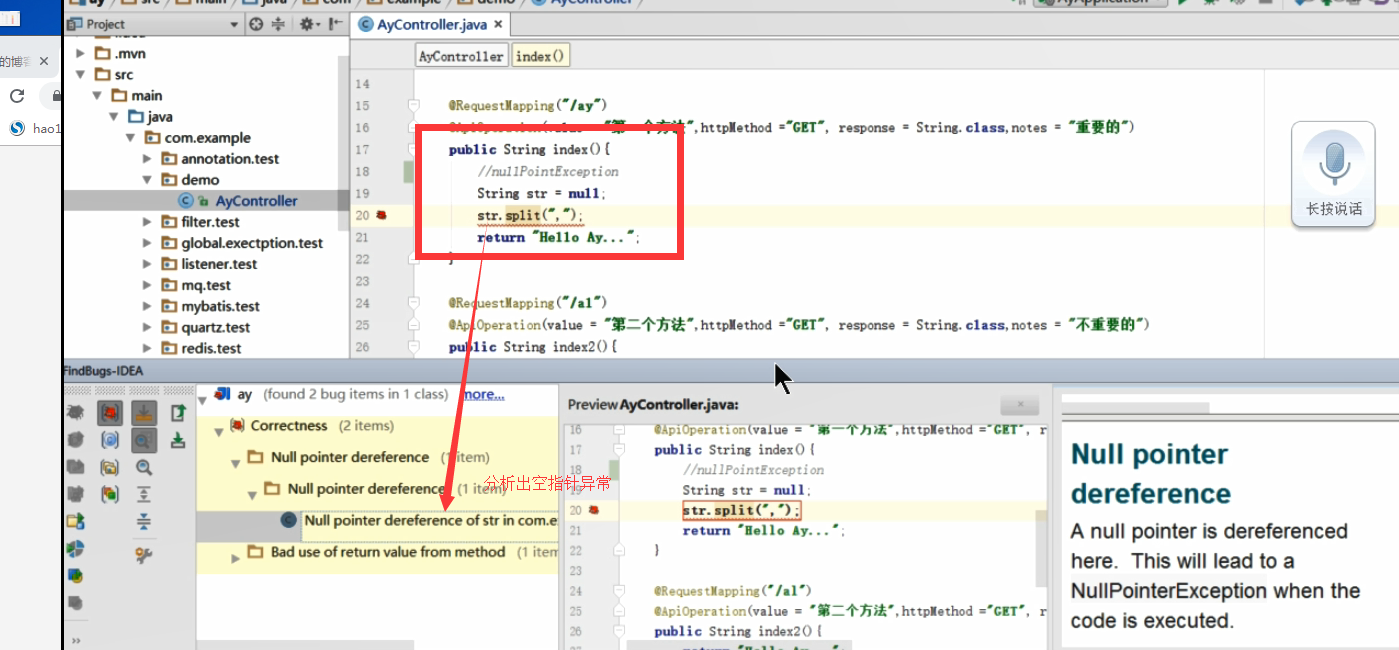
Task: Expand the annotation.test package
Action: point(147,159)
